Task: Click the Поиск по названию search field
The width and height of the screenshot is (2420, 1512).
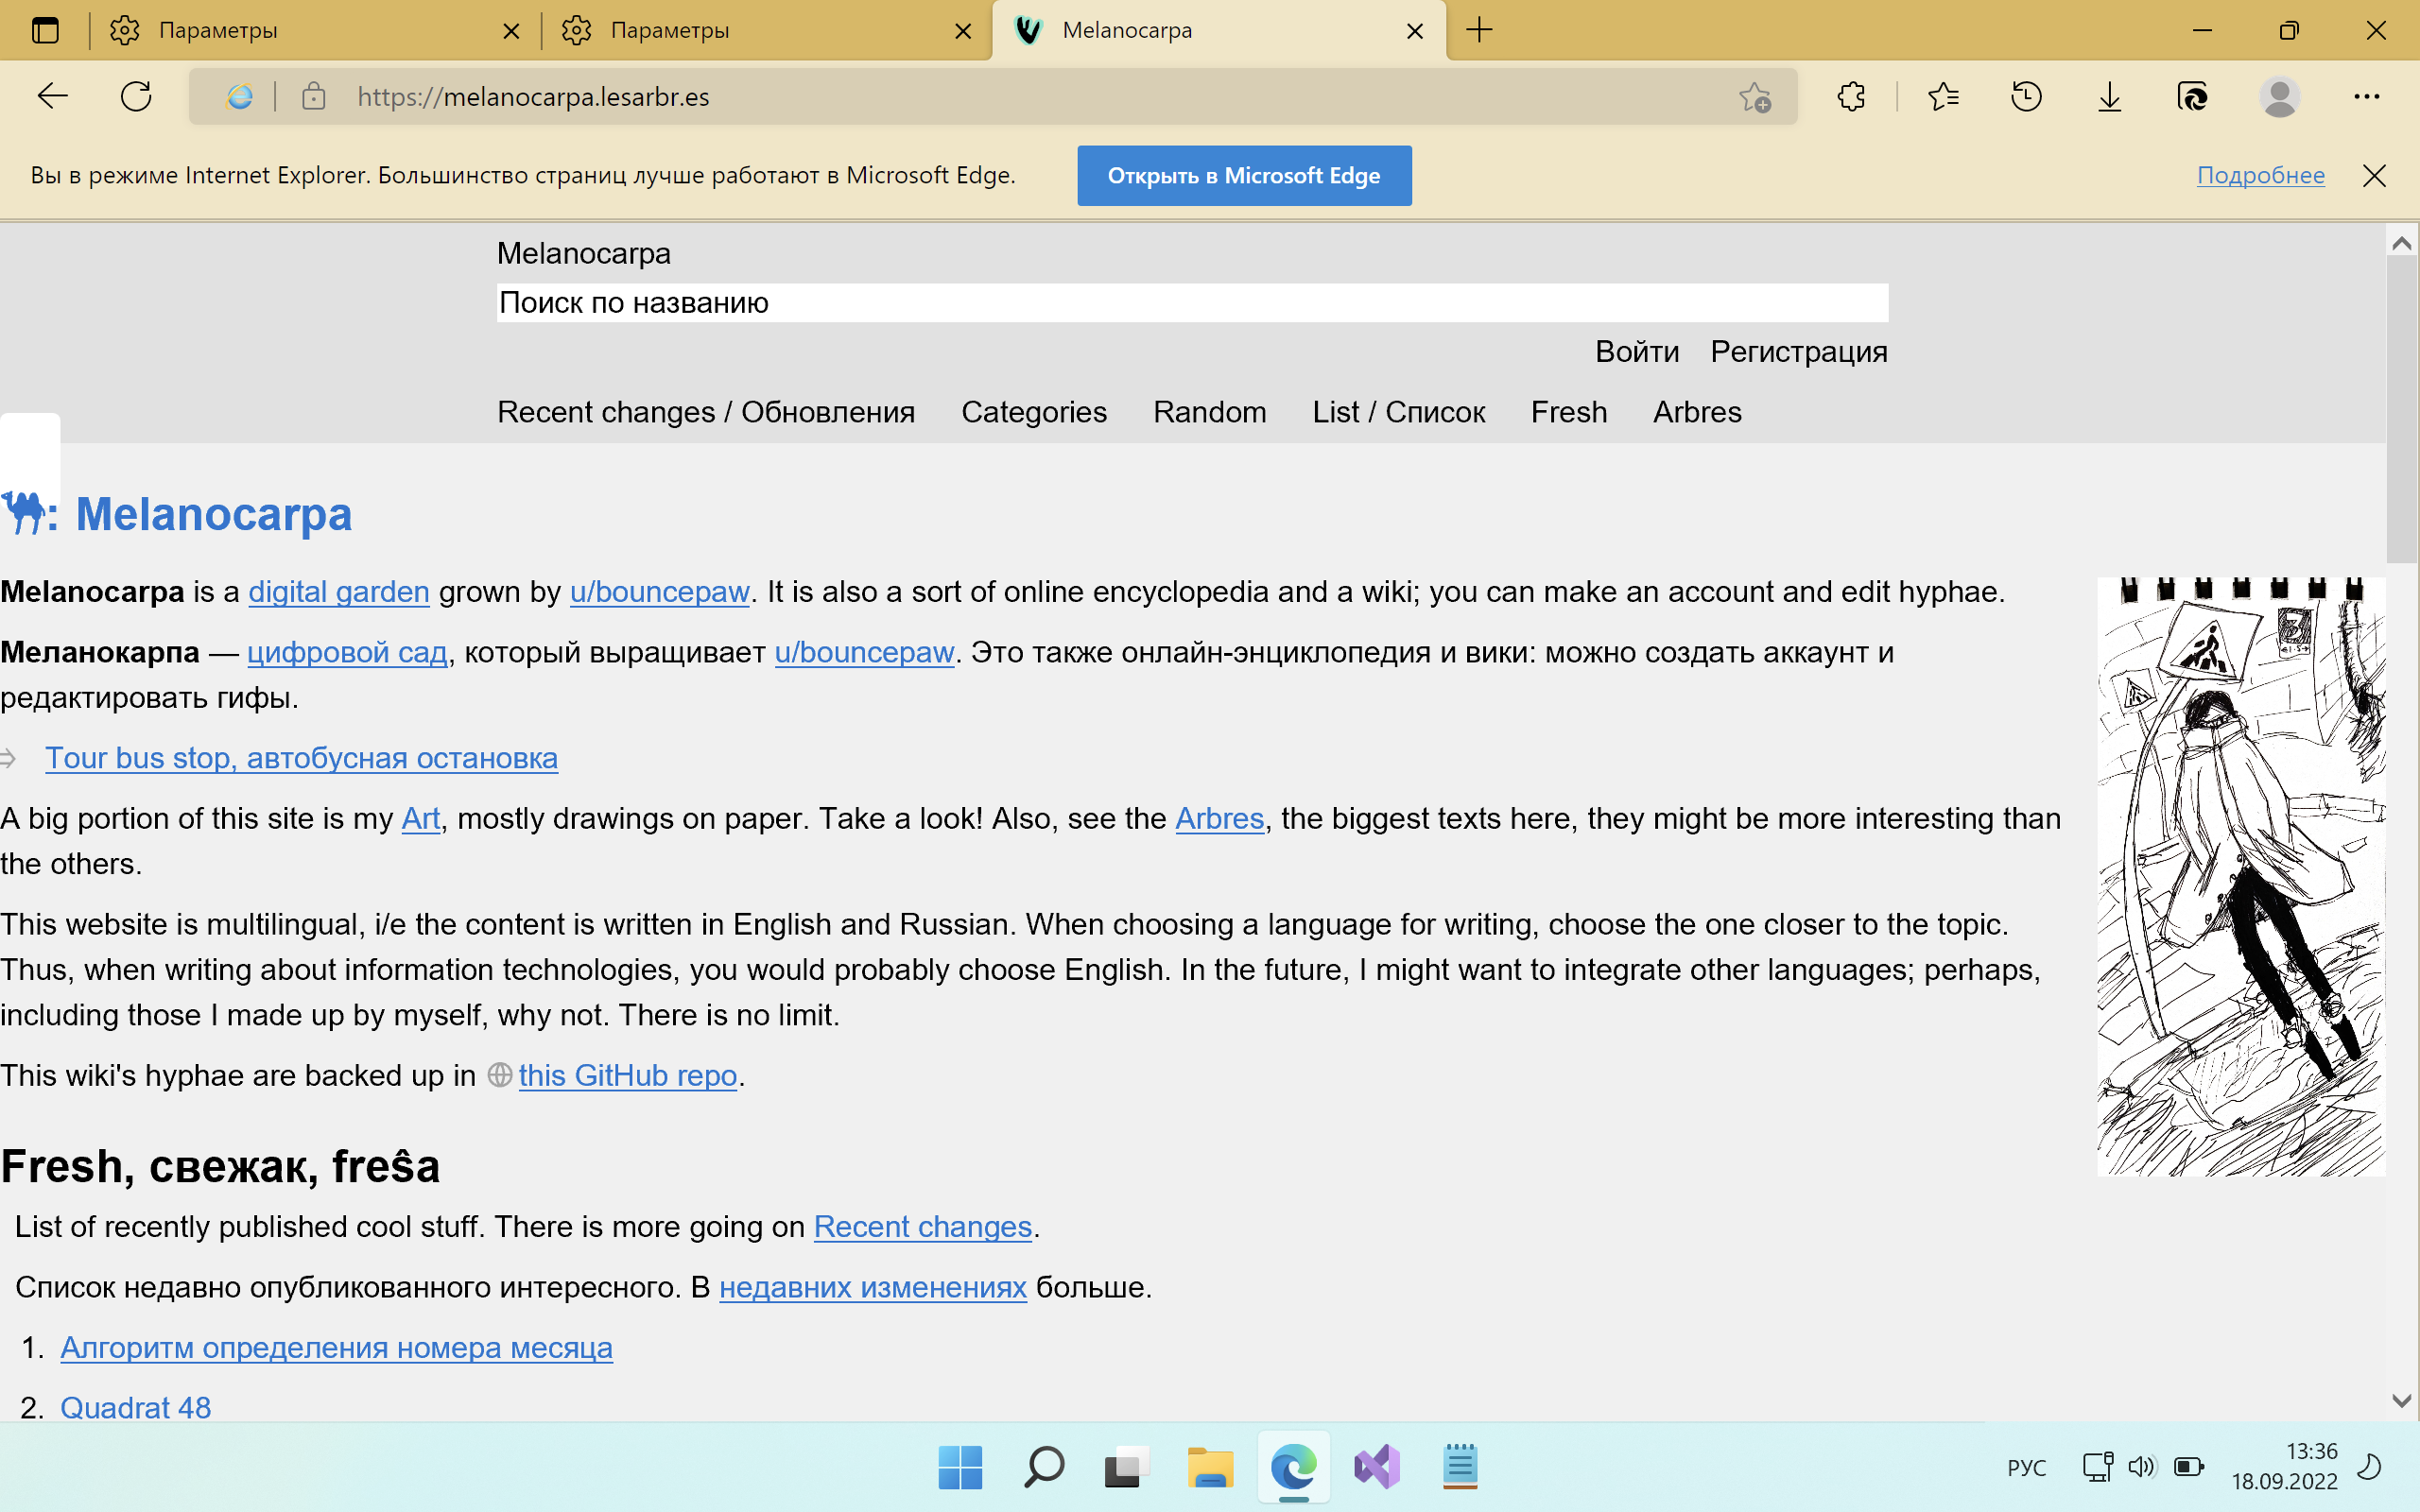Action: [x=1192, y=303]
